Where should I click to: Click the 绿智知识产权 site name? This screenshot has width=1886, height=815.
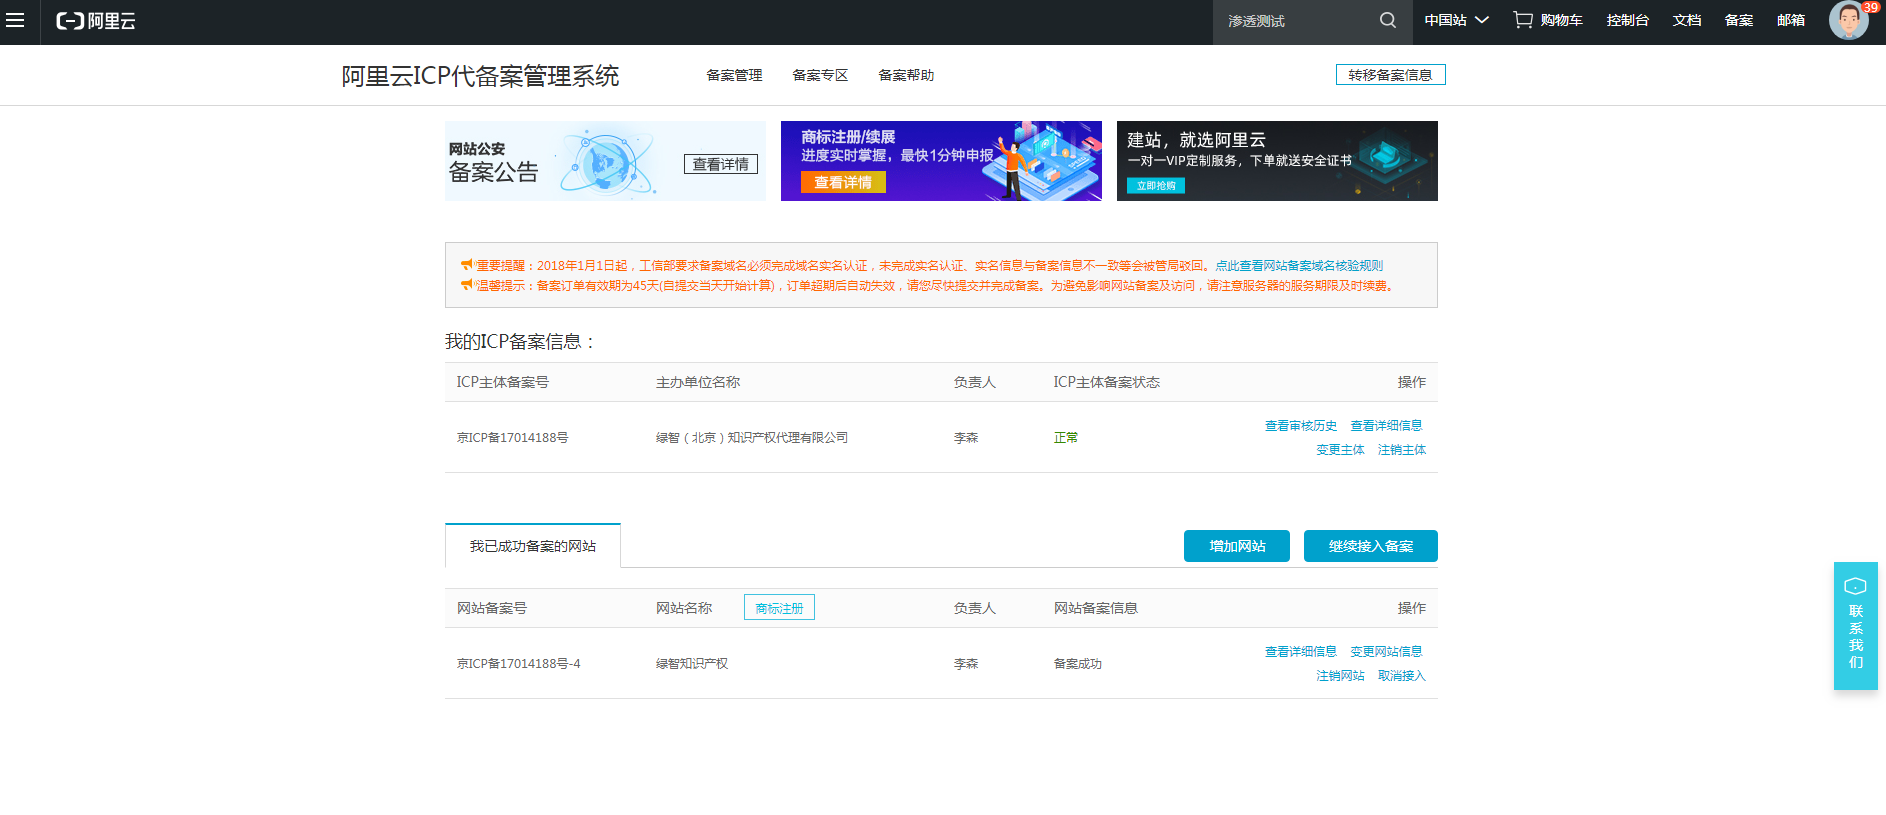(692, 664)
